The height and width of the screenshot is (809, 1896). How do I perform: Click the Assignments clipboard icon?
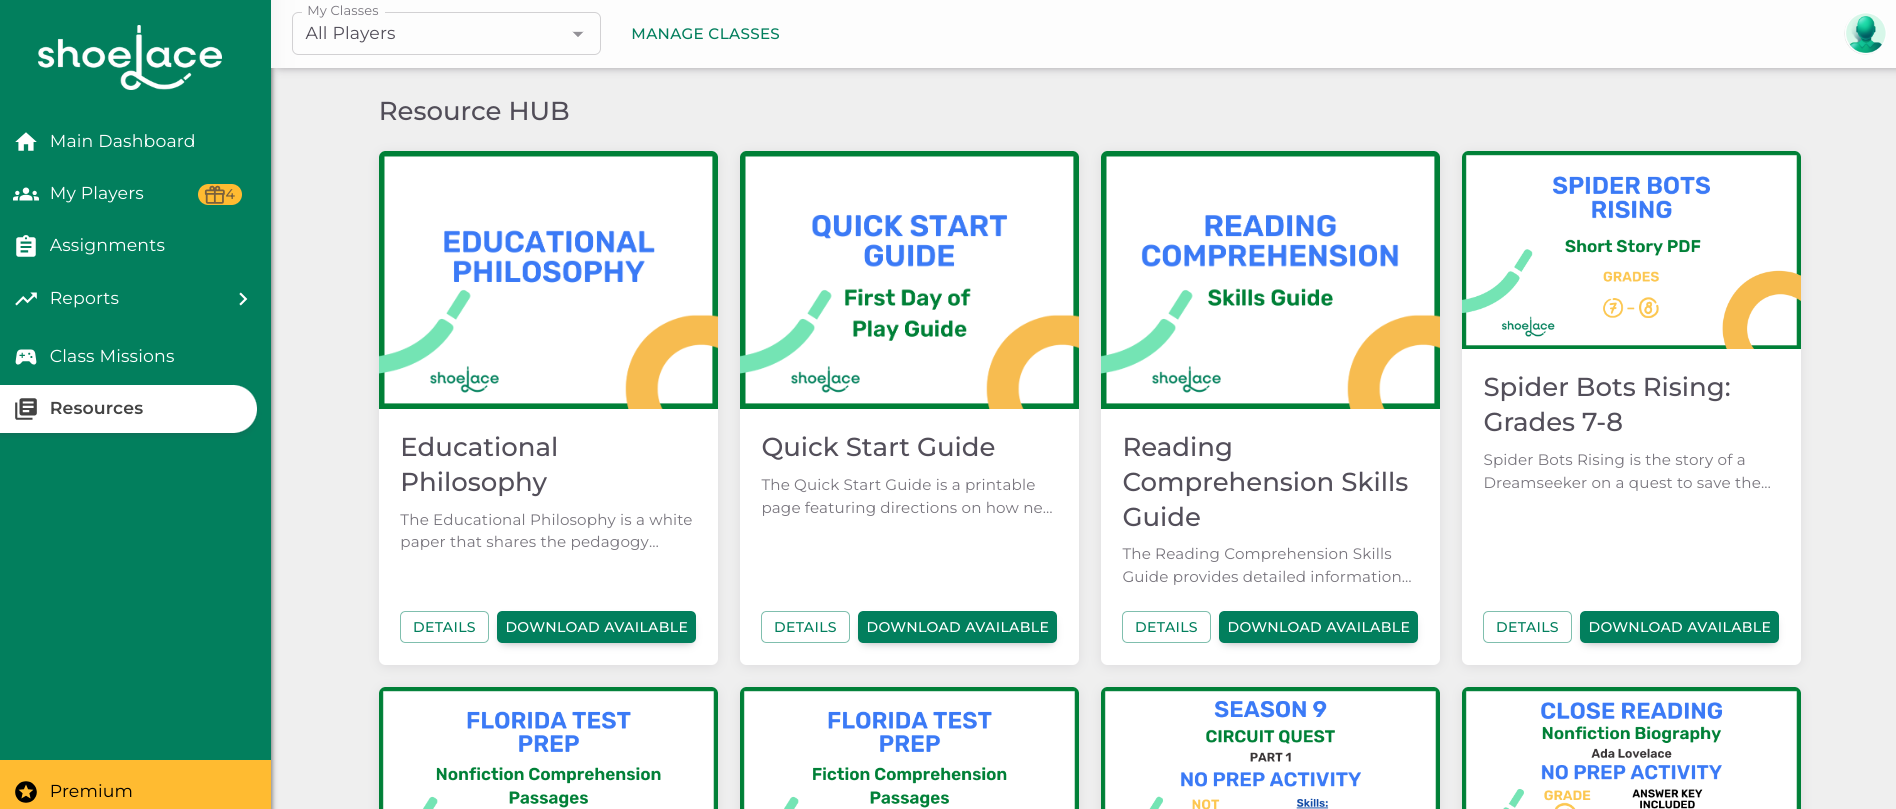click(26, 246)
